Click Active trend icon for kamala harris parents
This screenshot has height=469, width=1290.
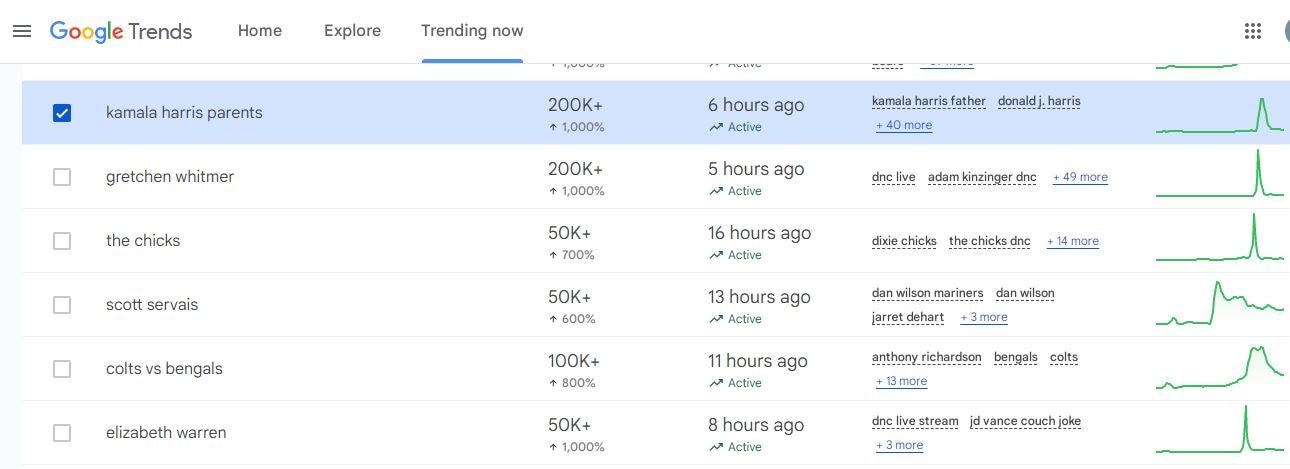tap(716, 127)
